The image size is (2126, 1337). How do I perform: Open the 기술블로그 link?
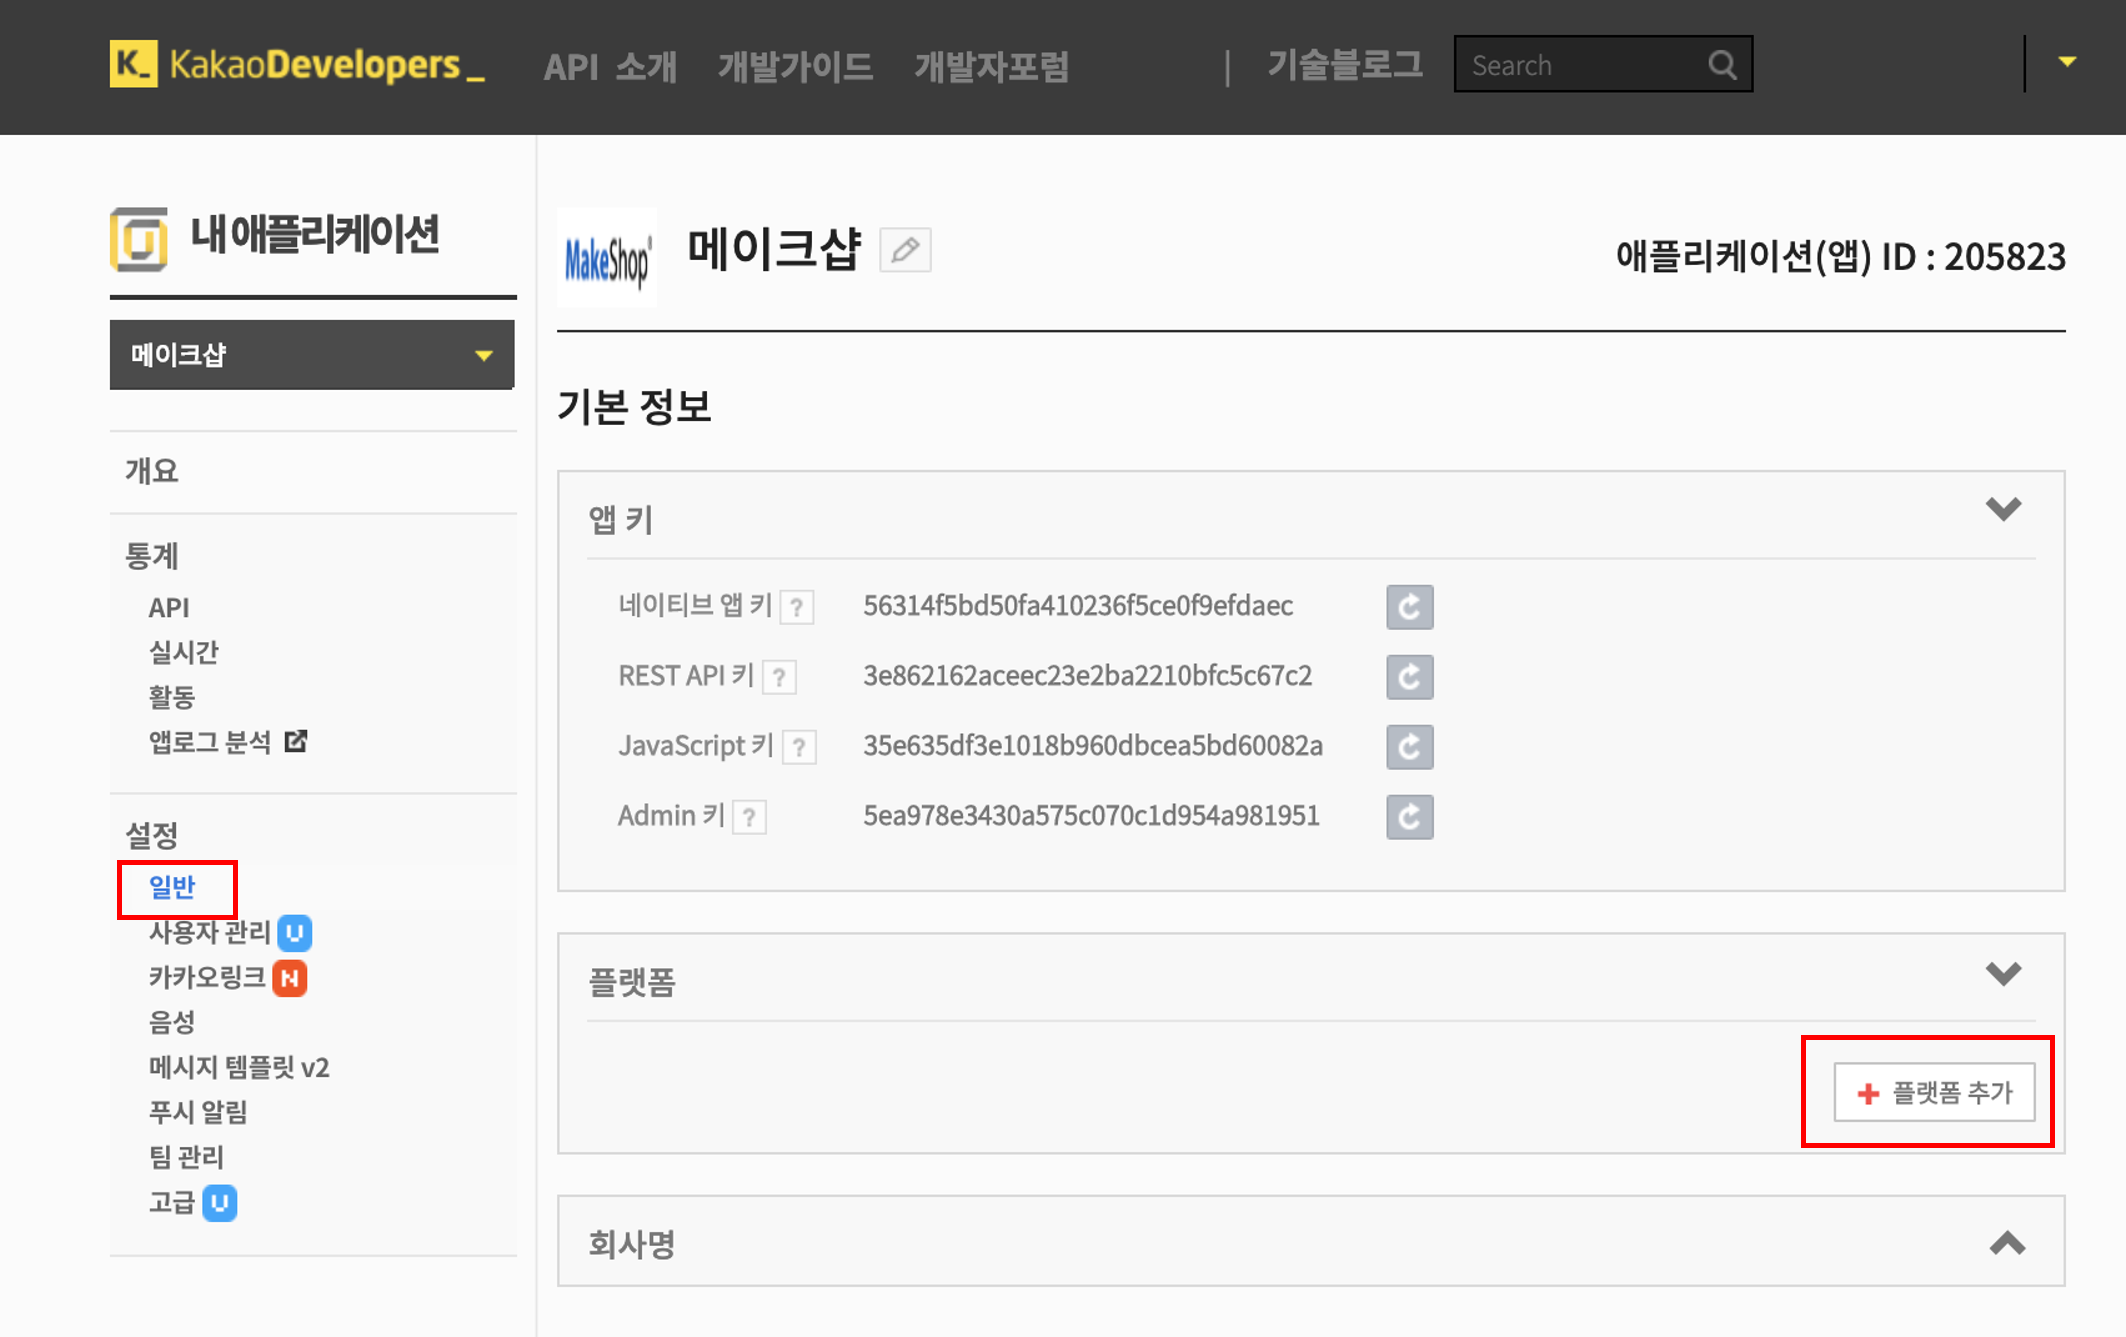[1345, 65]
